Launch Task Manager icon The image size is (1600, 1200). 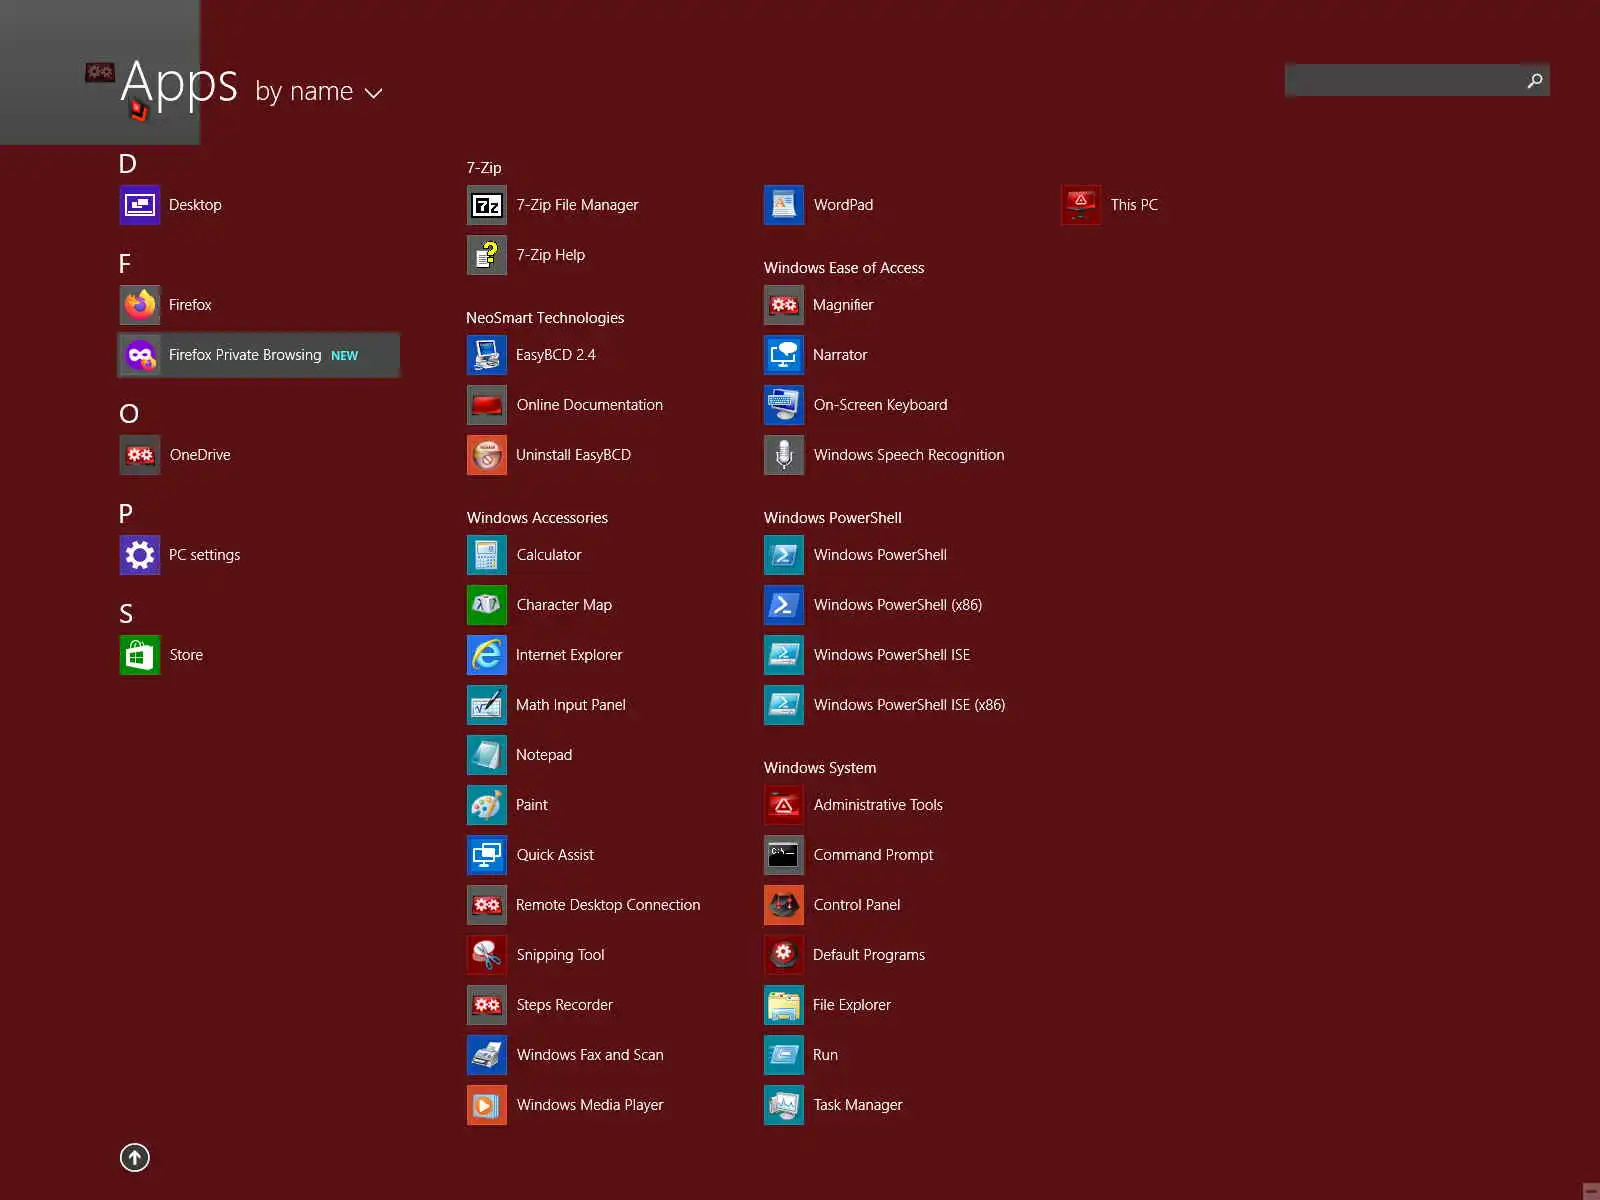point(784,1105)
